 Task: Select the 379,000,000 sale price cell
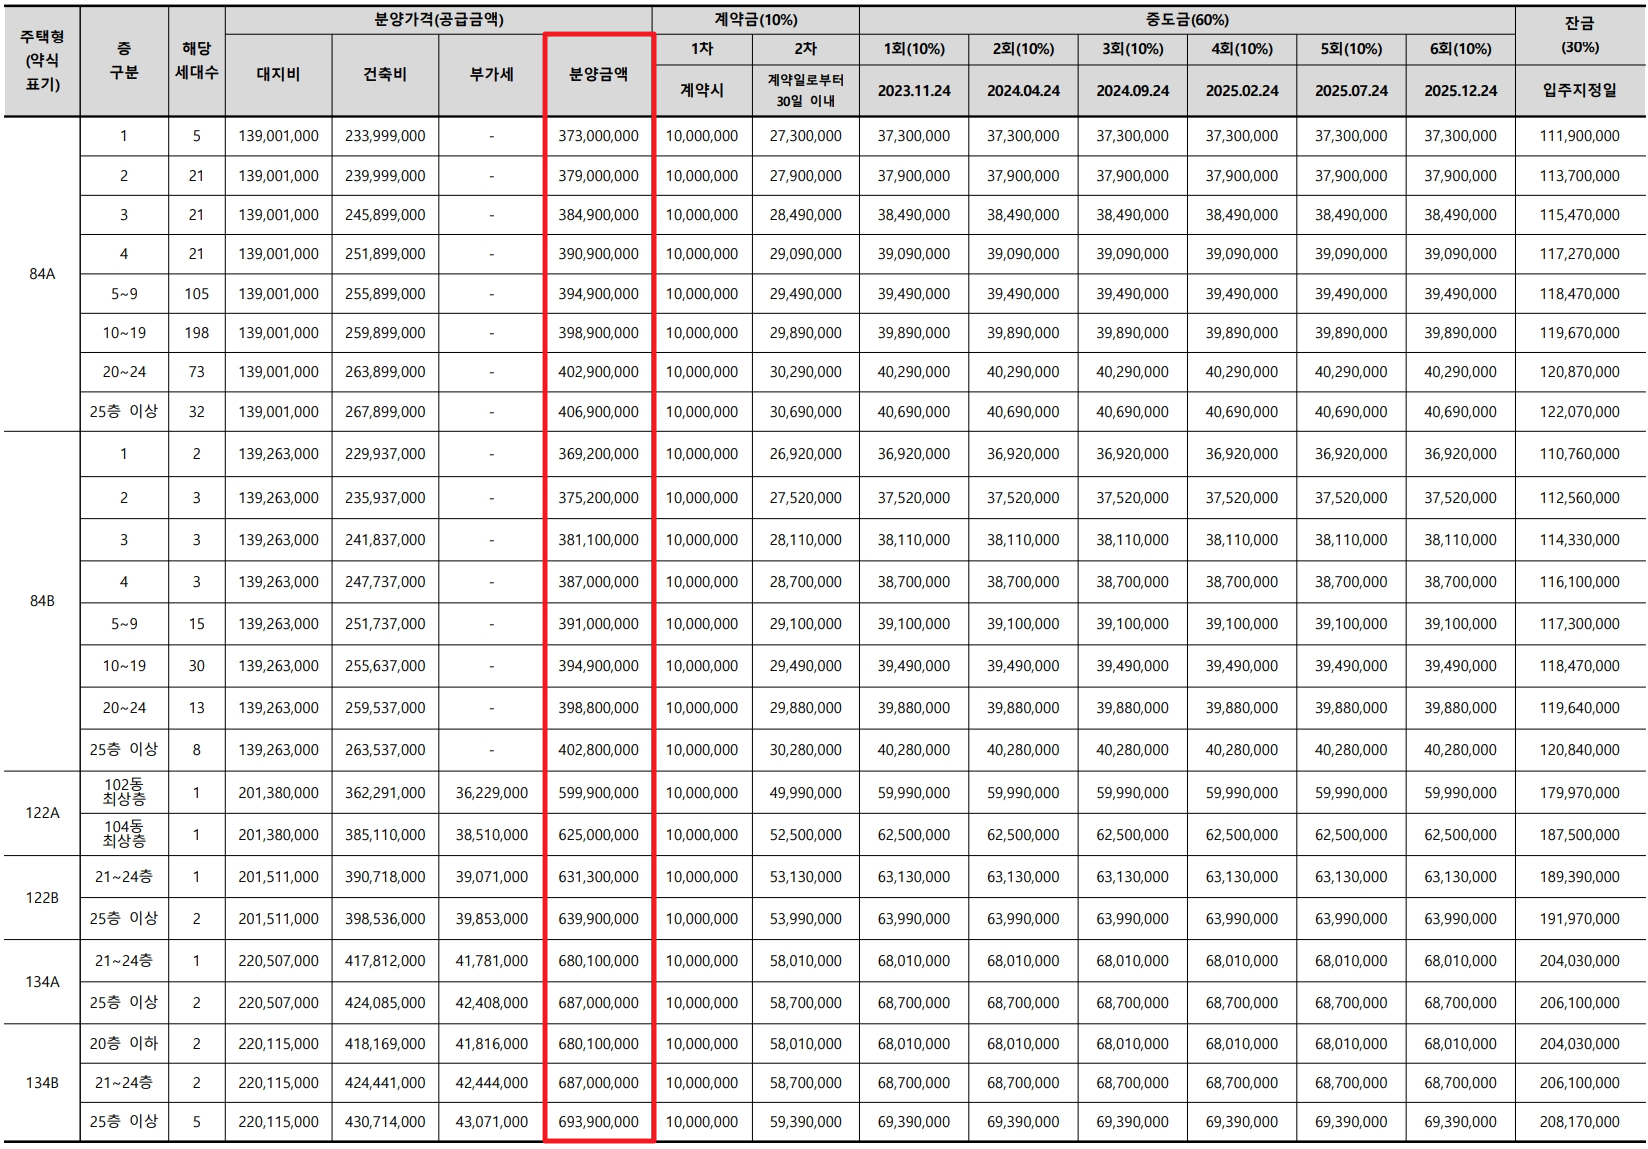click(598, 176)
